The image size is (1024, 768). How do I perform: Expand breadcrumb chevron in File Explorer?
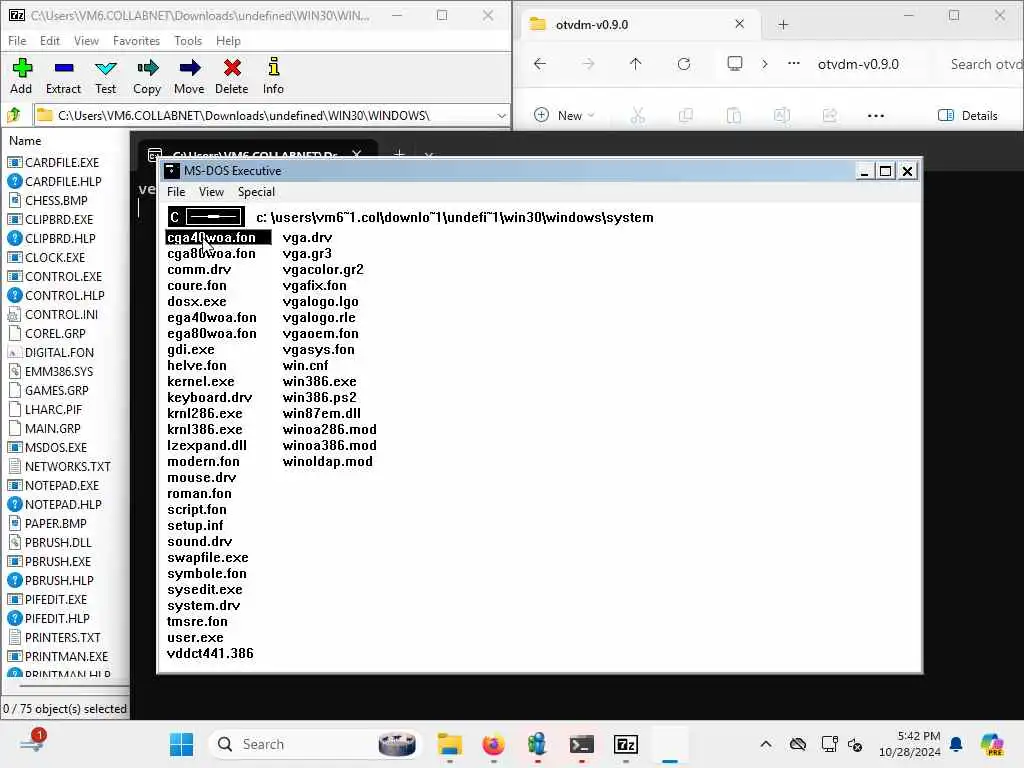pyautogui.click(x=765, y=64)
